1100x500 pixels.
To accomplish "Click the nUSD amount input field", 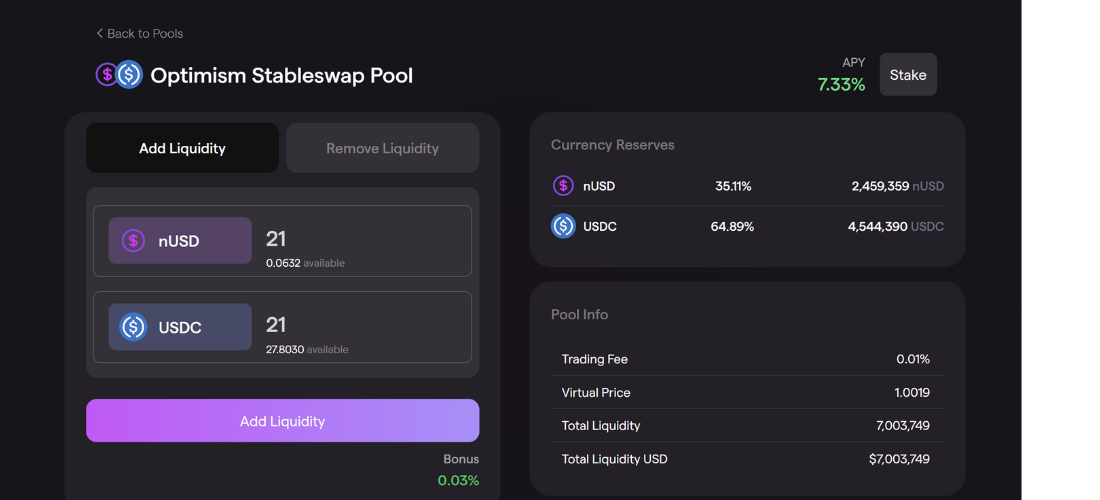I will click(x=360, y=239).
